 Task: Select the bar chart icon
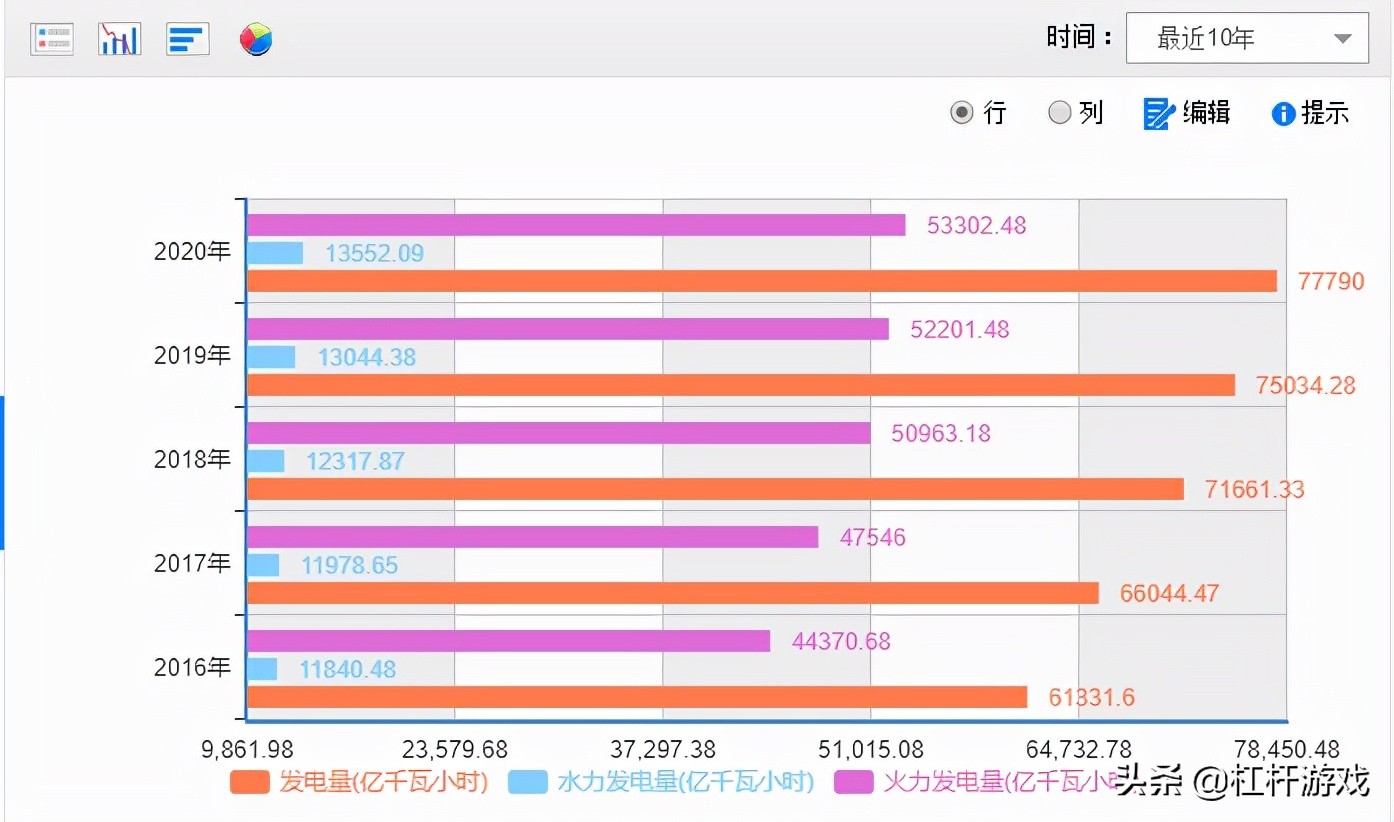(187, 38)
